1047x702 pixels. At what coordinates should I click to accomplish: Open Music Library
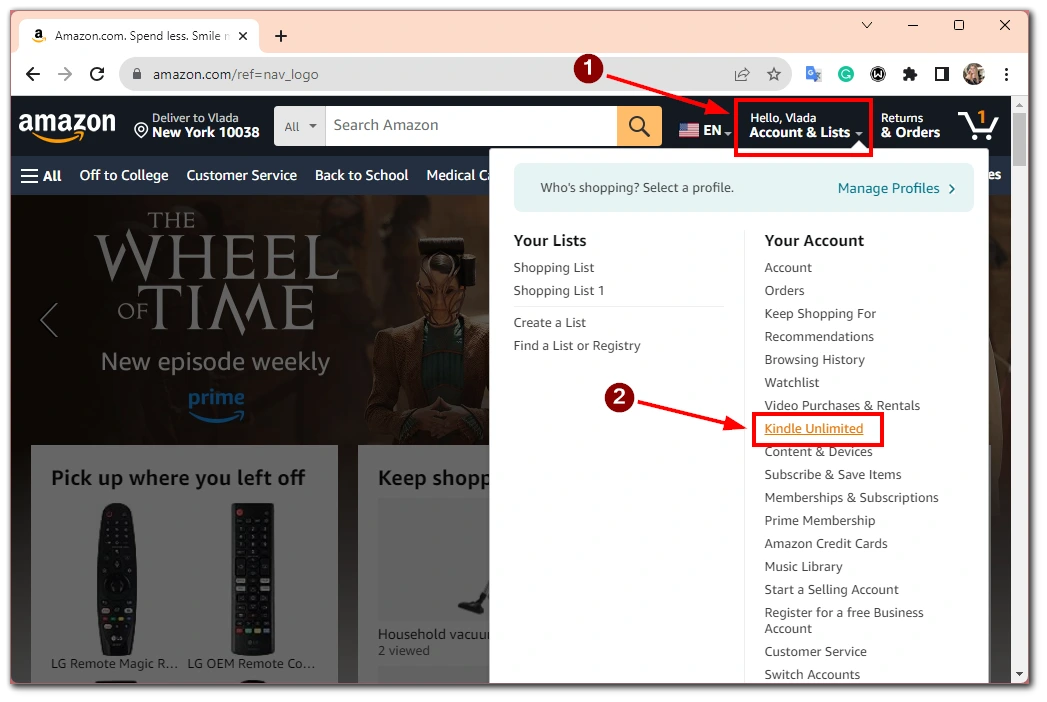[x=803, y=567]
